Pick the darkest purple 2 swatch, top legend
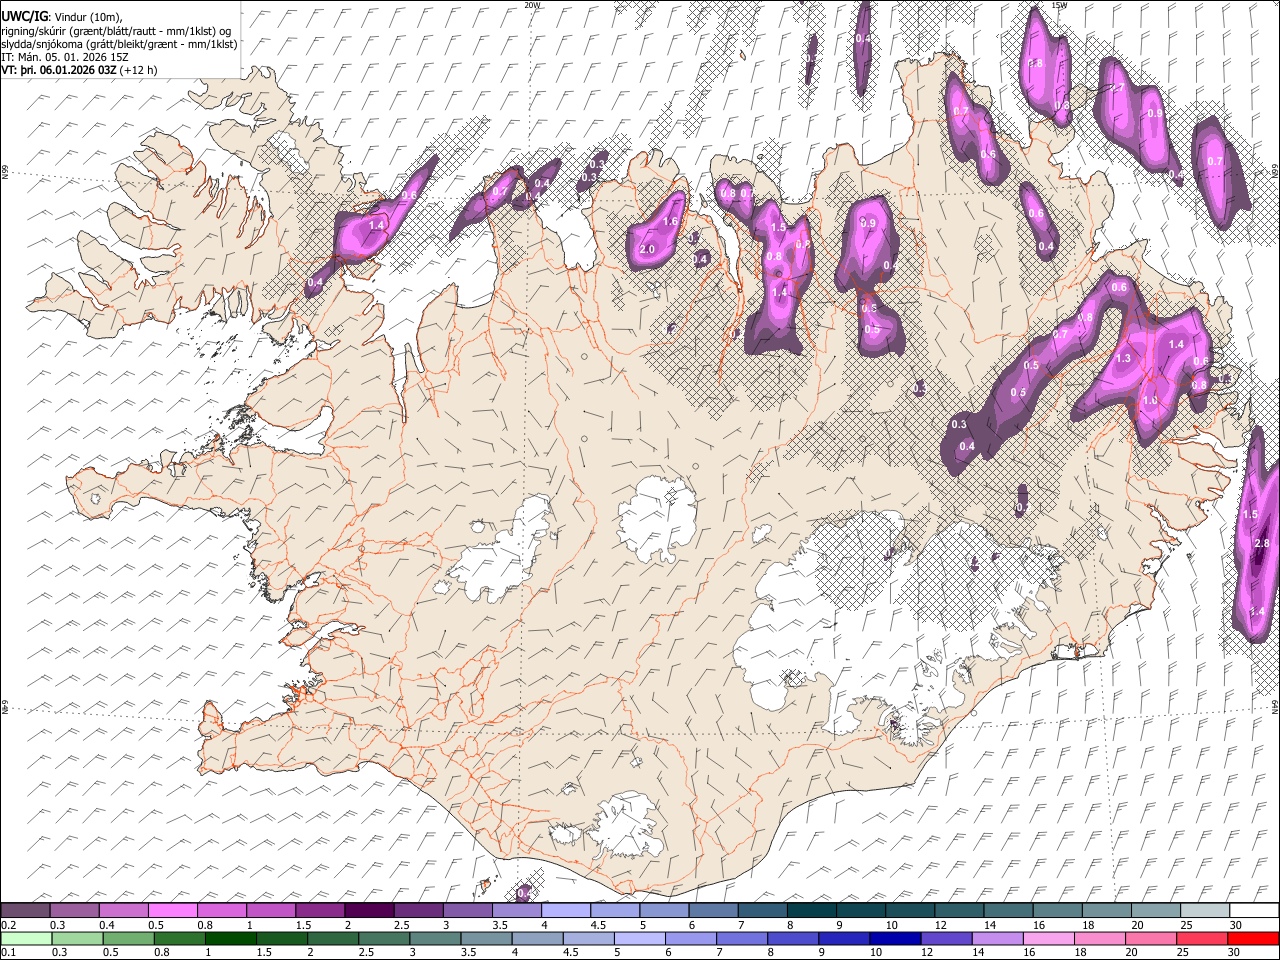This screenshot has height=960, width=1280. 369,910
